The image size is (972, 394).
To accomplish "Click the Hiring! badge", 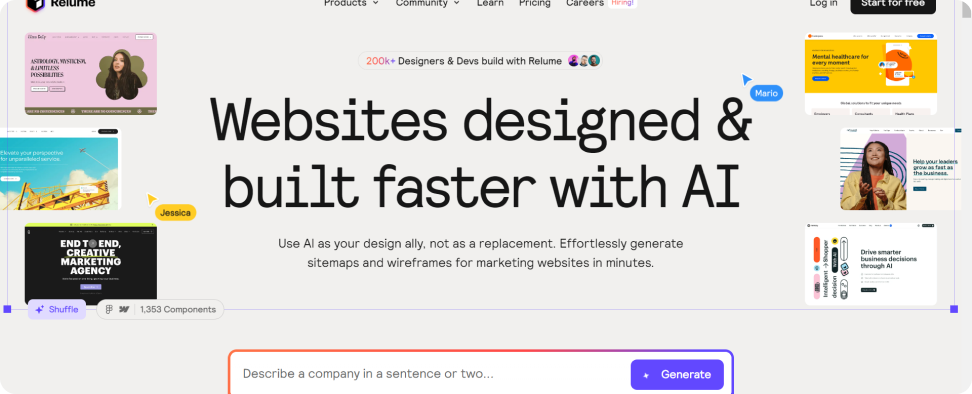I will (x=622, y=3).
